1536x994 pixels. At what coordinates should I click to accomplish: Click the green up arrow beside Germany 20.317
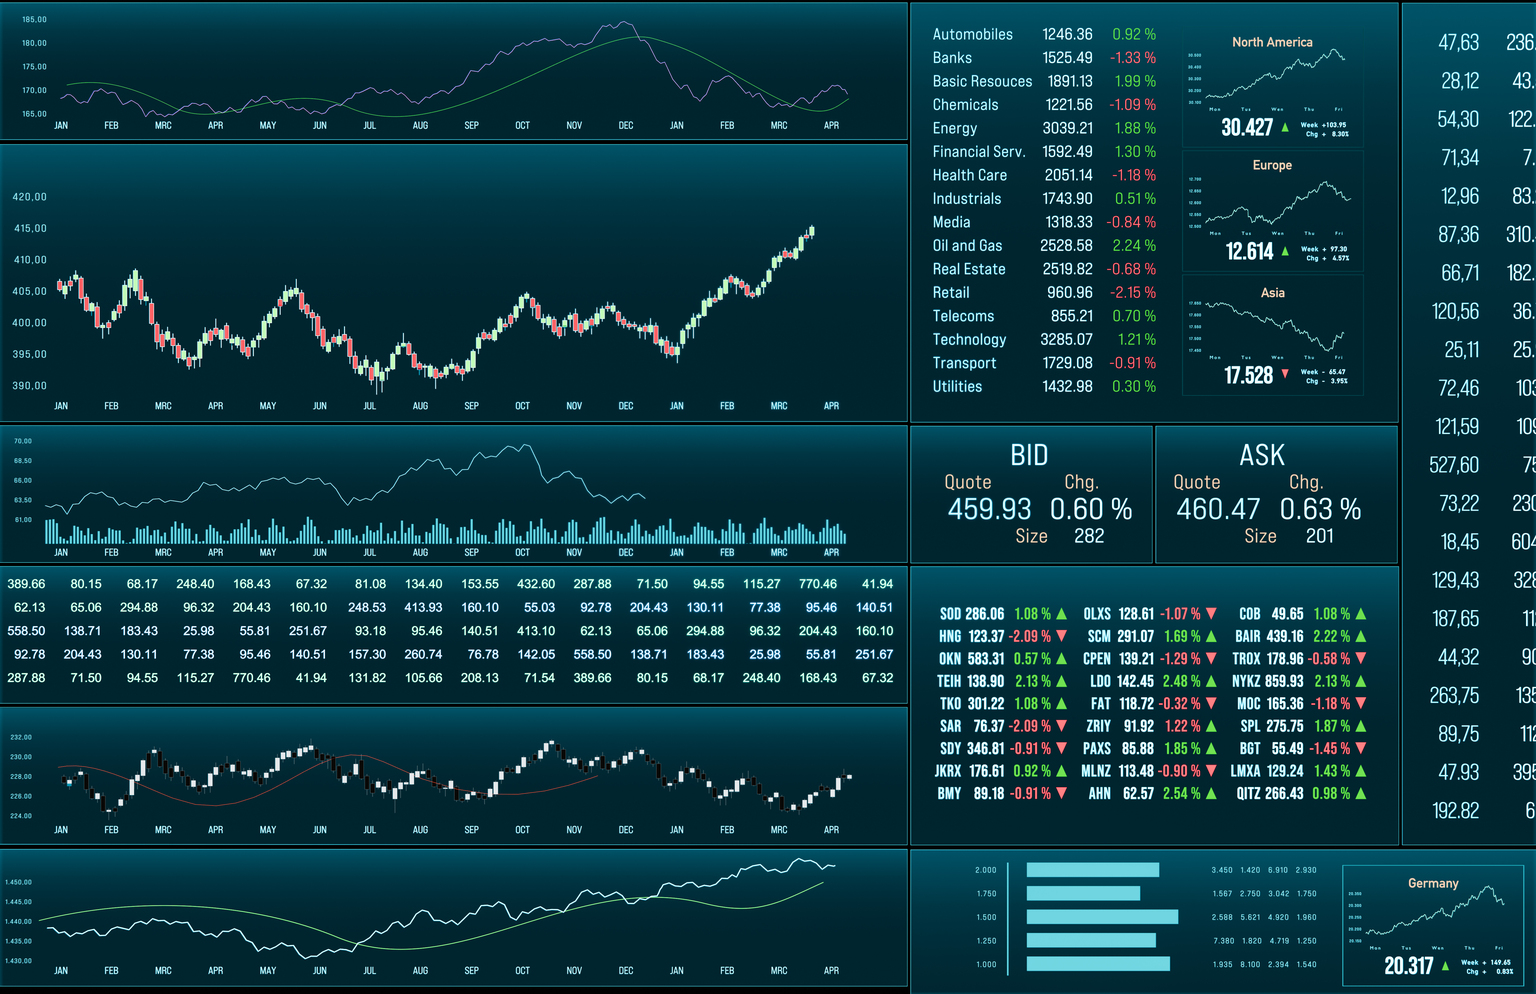(1447, 966)
